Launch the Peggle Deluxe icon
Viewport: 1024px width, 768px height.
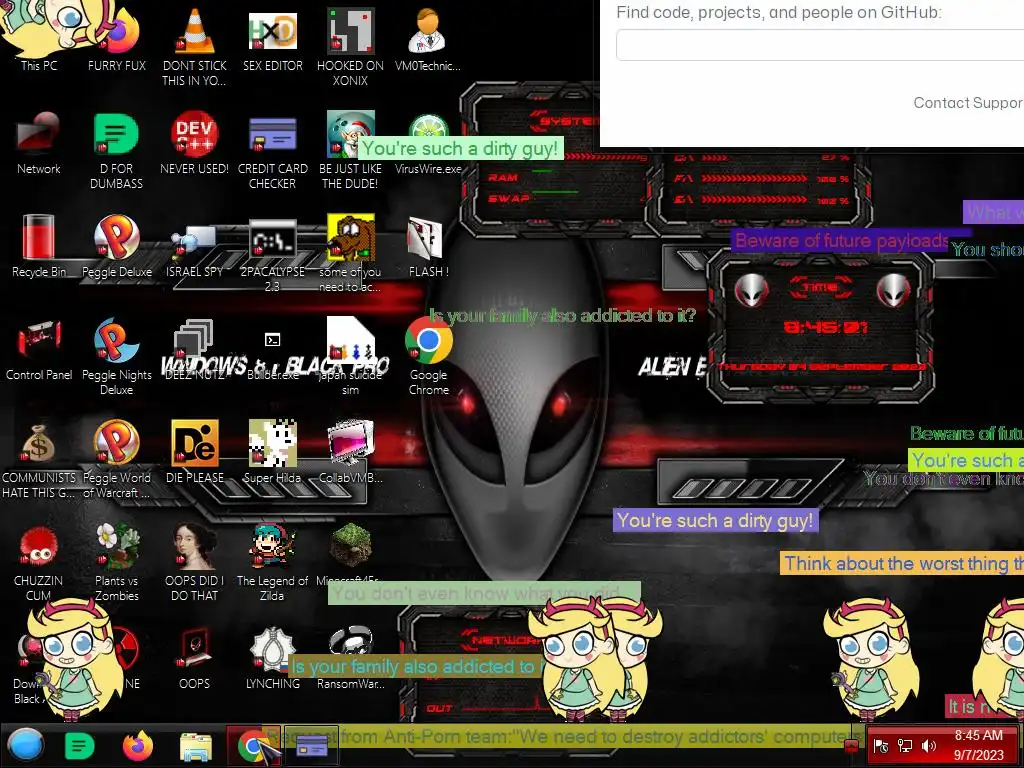pos(117,247)
